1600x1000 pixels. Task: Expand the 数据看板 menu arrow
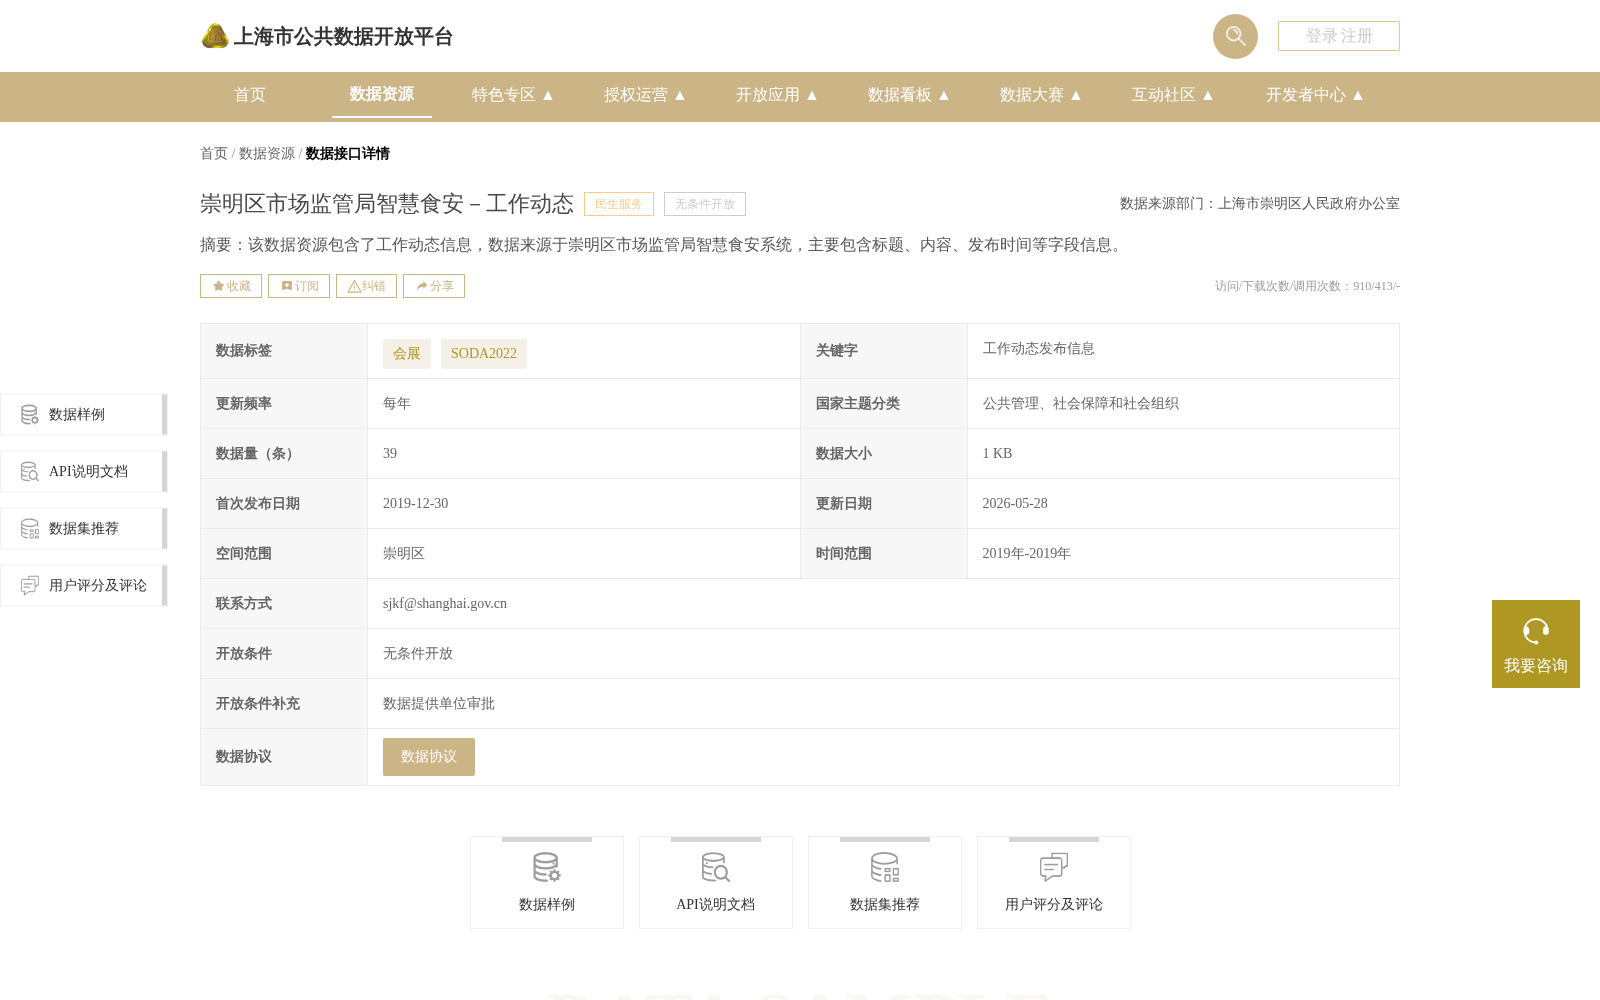coord(944,95)
